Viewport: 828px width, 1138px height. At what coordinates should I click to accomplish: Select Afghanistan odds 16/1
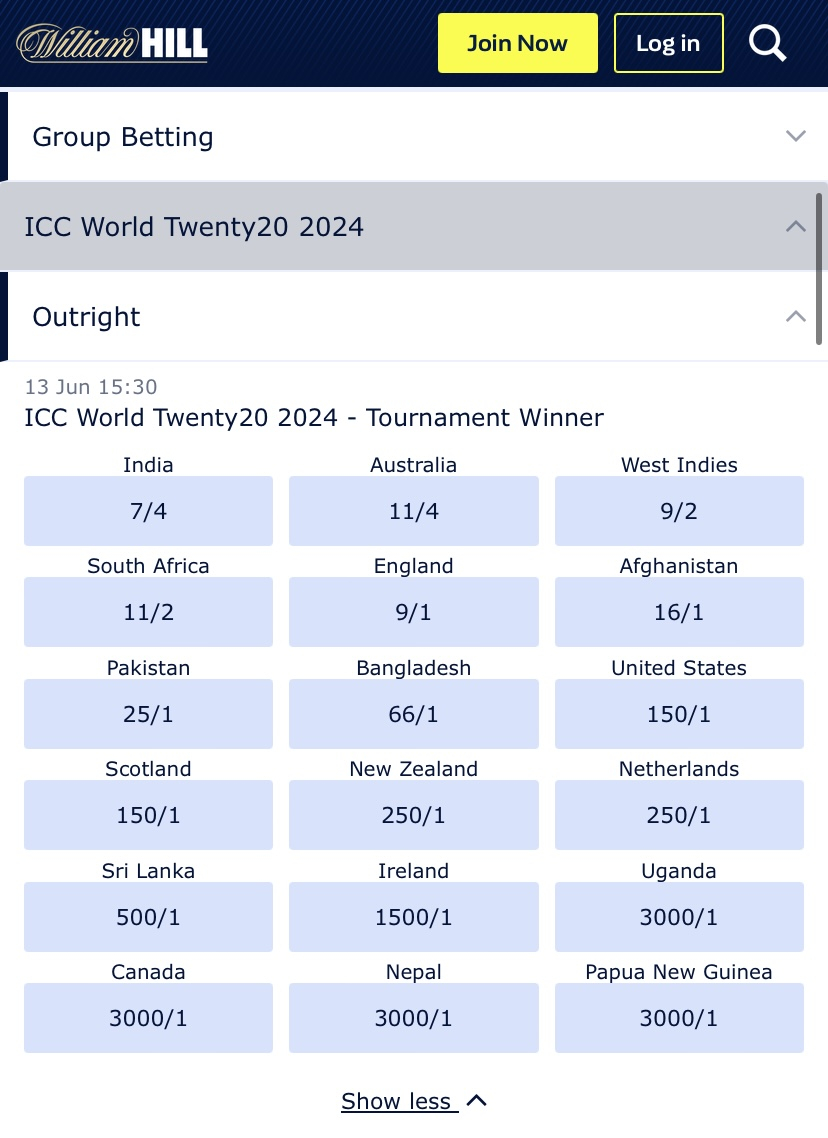coord(679,612)
